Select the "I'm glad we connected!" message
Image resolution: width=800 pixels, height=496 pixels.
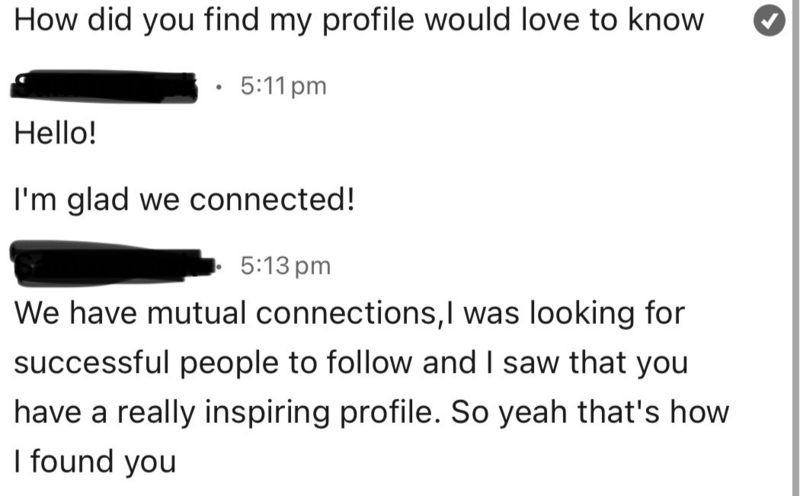pyautogui.click(x=184, y=199)
